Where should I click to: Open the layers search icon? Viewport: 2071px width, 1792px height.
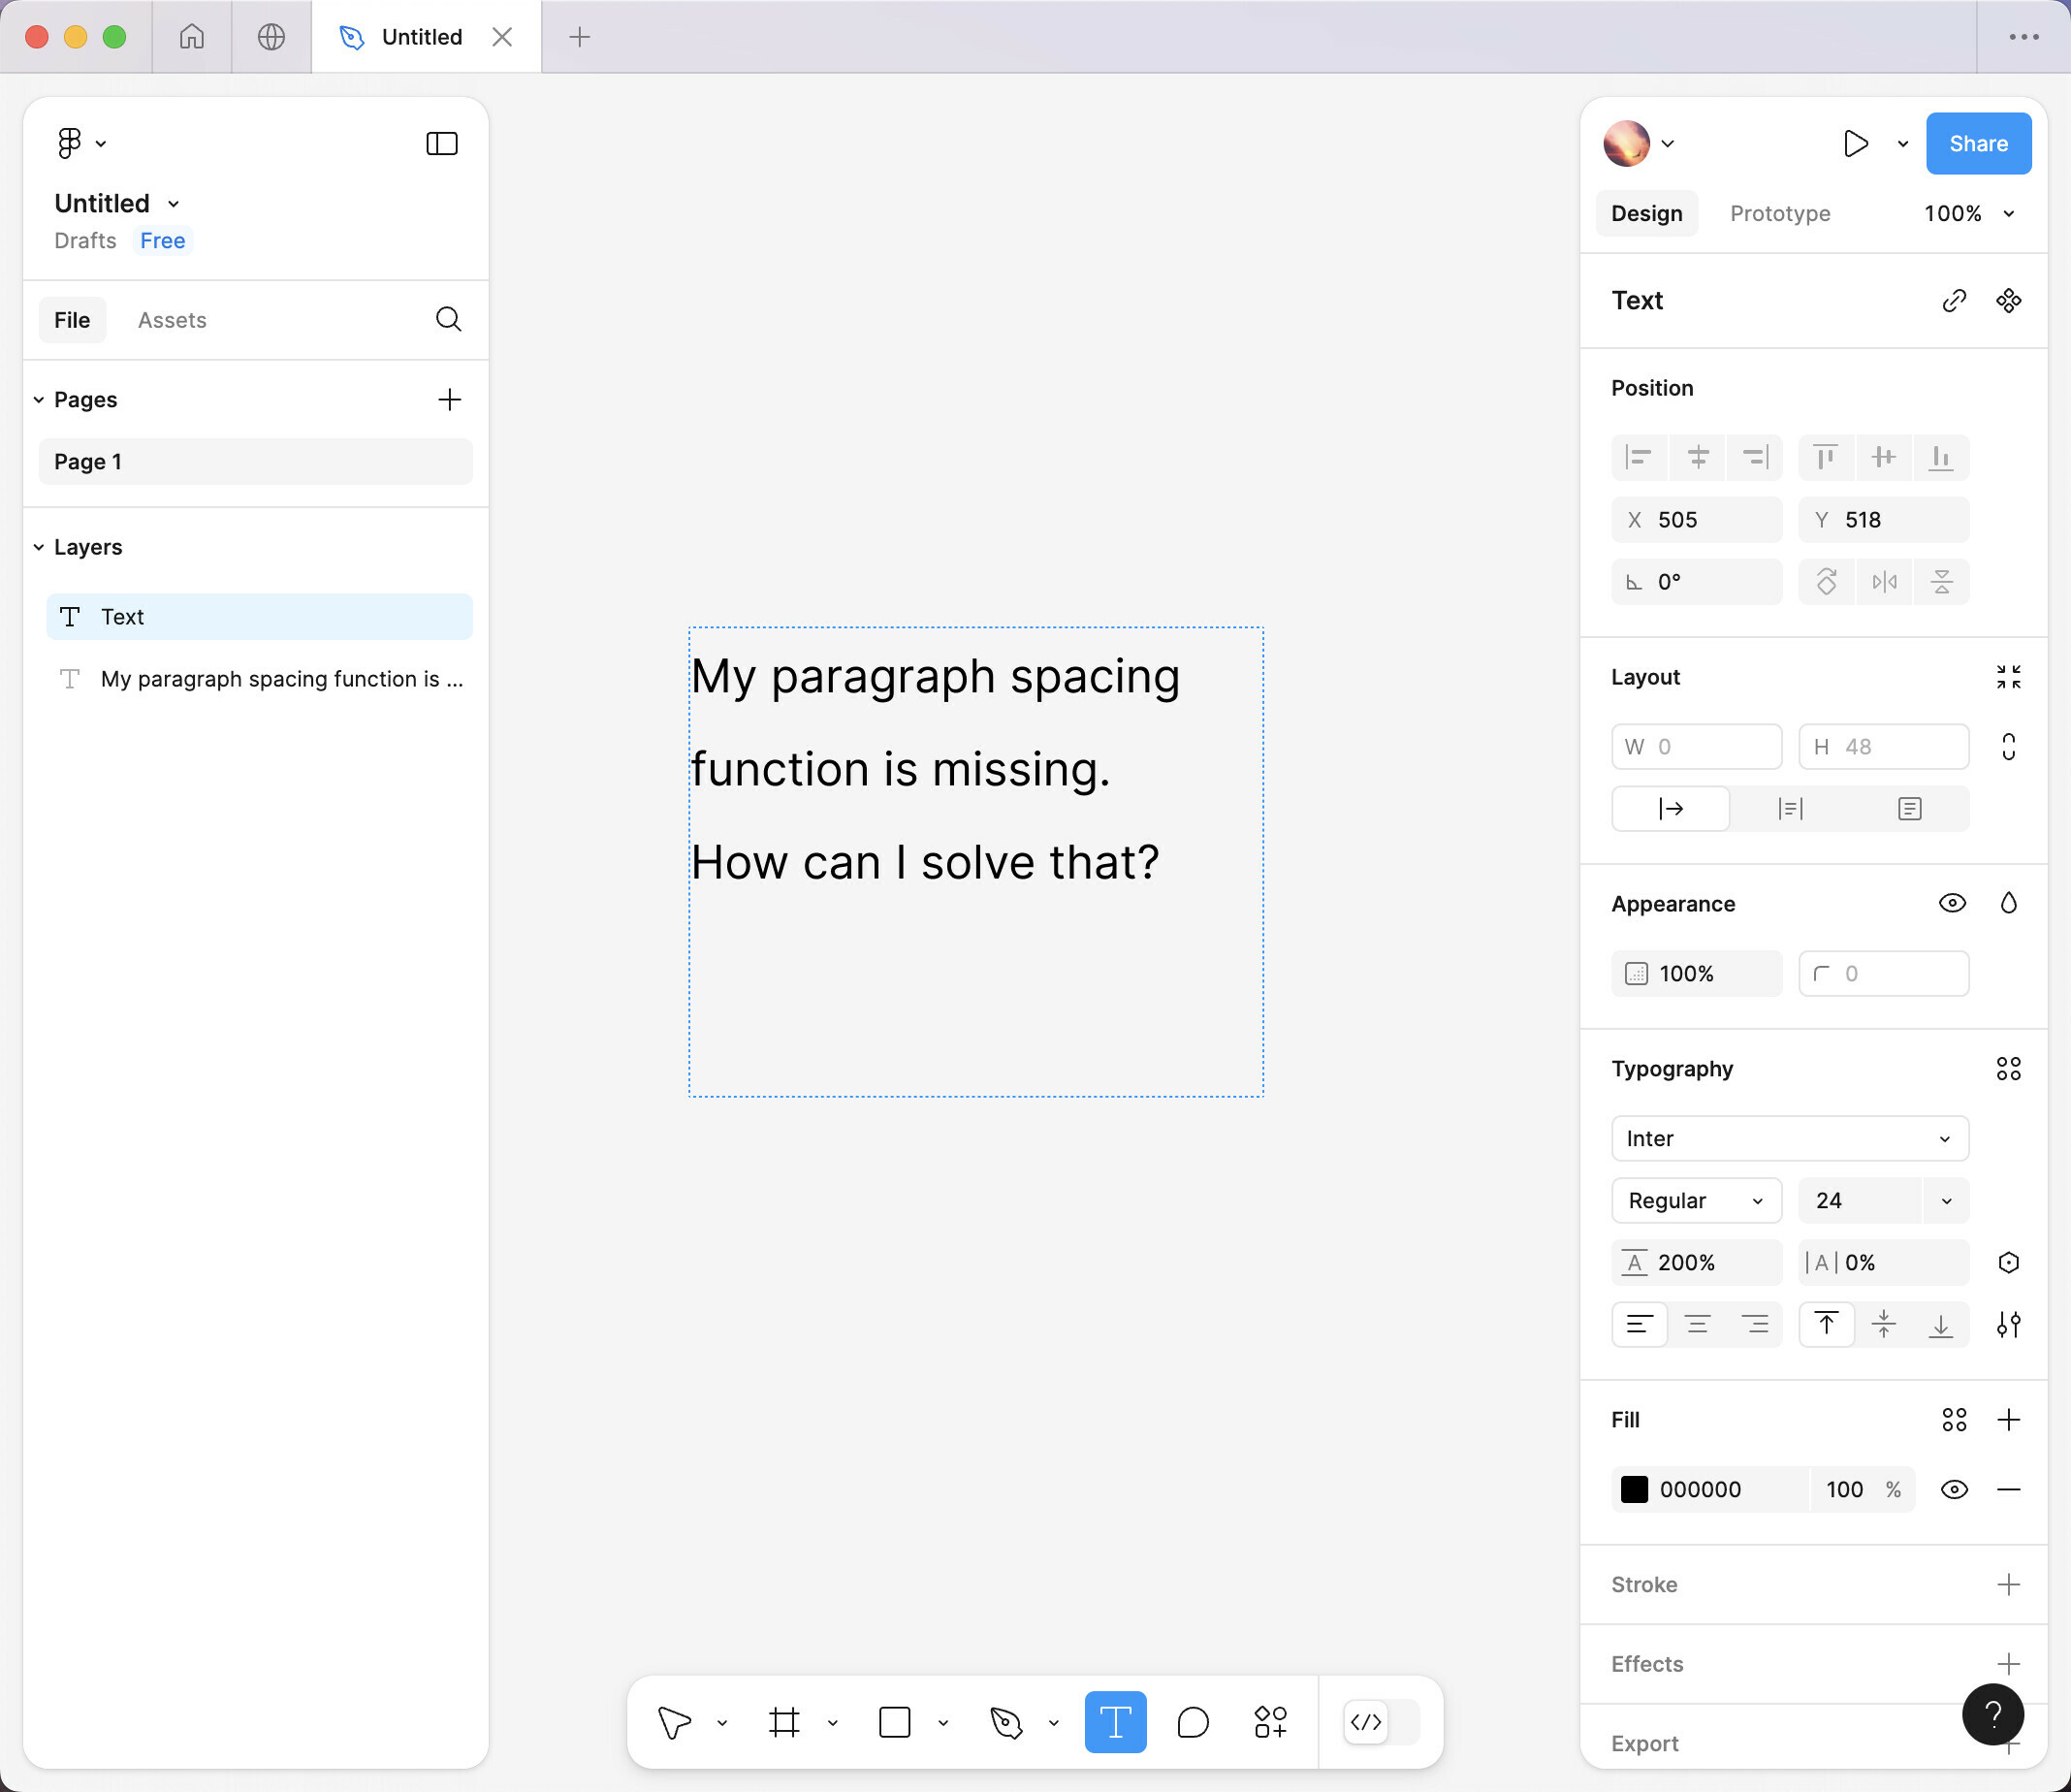(x=449, y=319)
